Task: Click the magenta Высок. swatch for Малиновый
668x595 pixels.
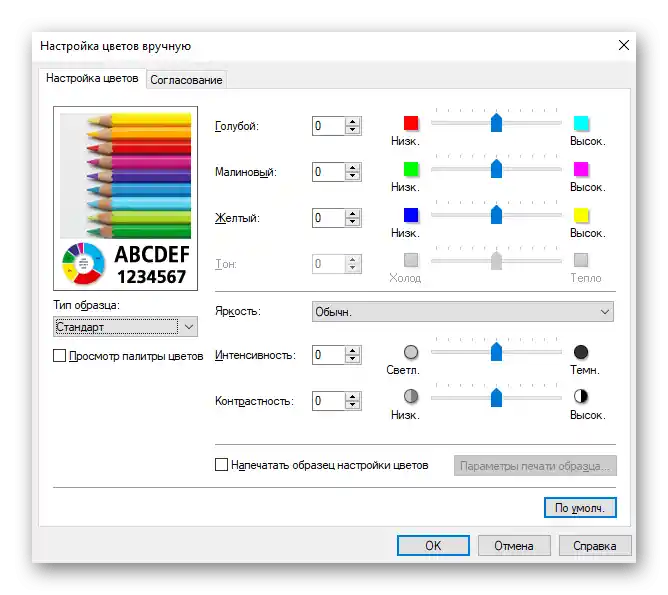Action: 581,169
